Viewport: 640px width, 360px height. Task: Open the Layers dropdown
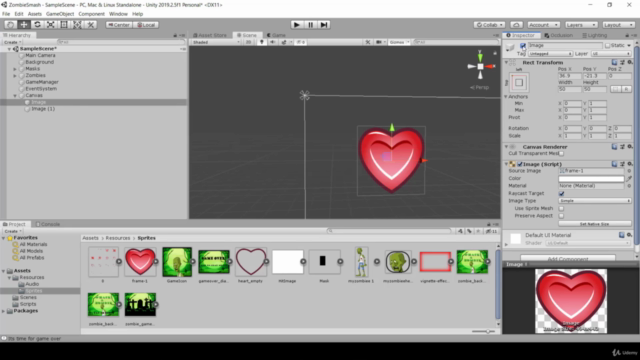pos(581,25)
